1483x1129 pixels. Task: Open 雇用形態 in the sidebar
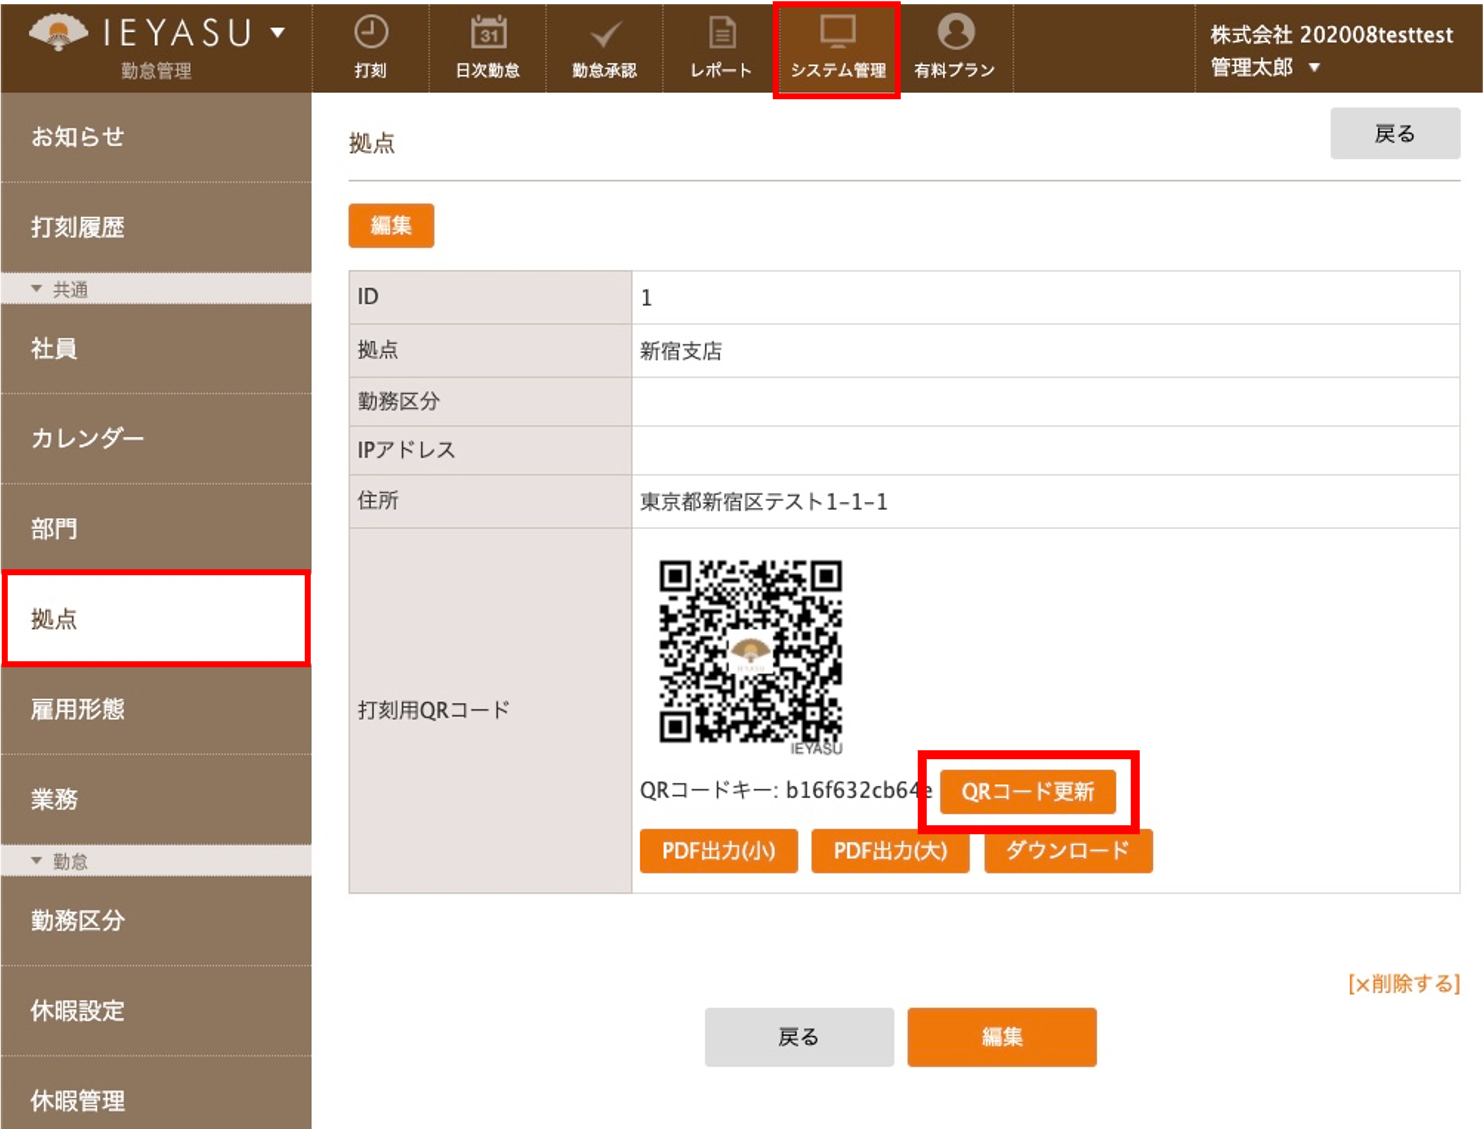pos(156,709)
